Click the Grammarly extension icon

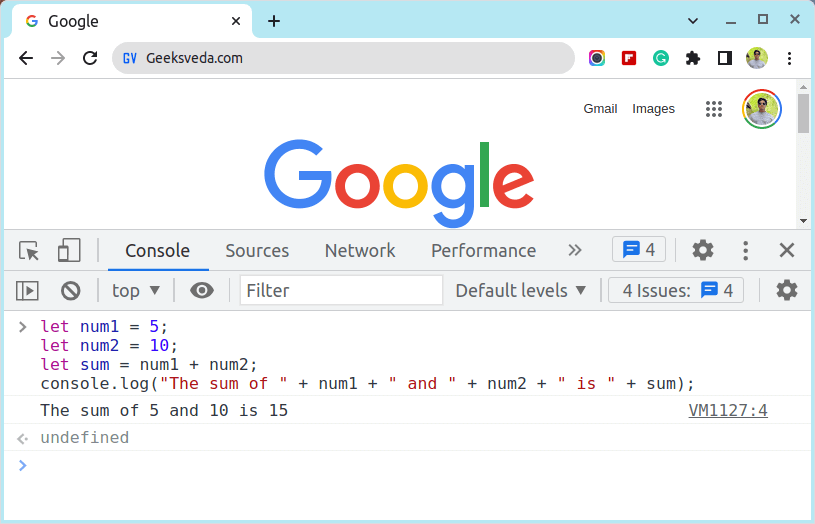tap(661, 58)
